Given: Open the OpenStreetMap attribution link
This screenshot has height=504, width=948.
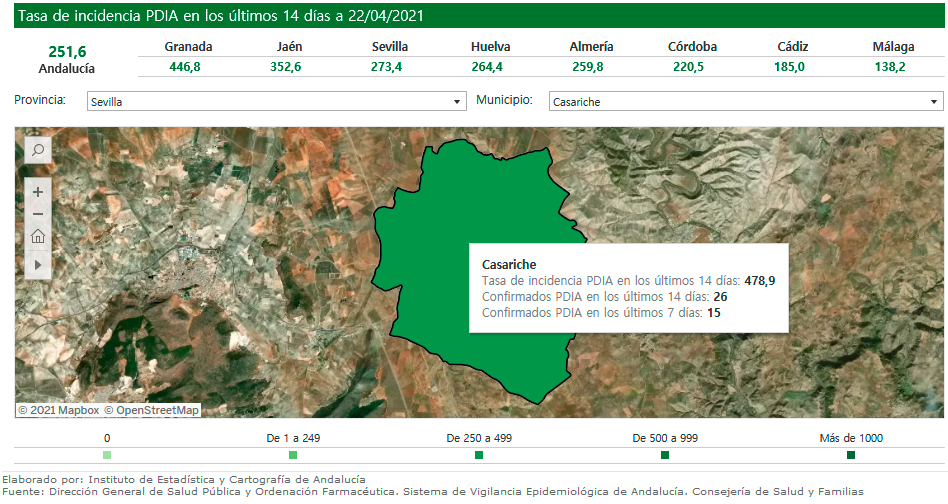Looking at the screenshot, I should click(x=151, y=410).
